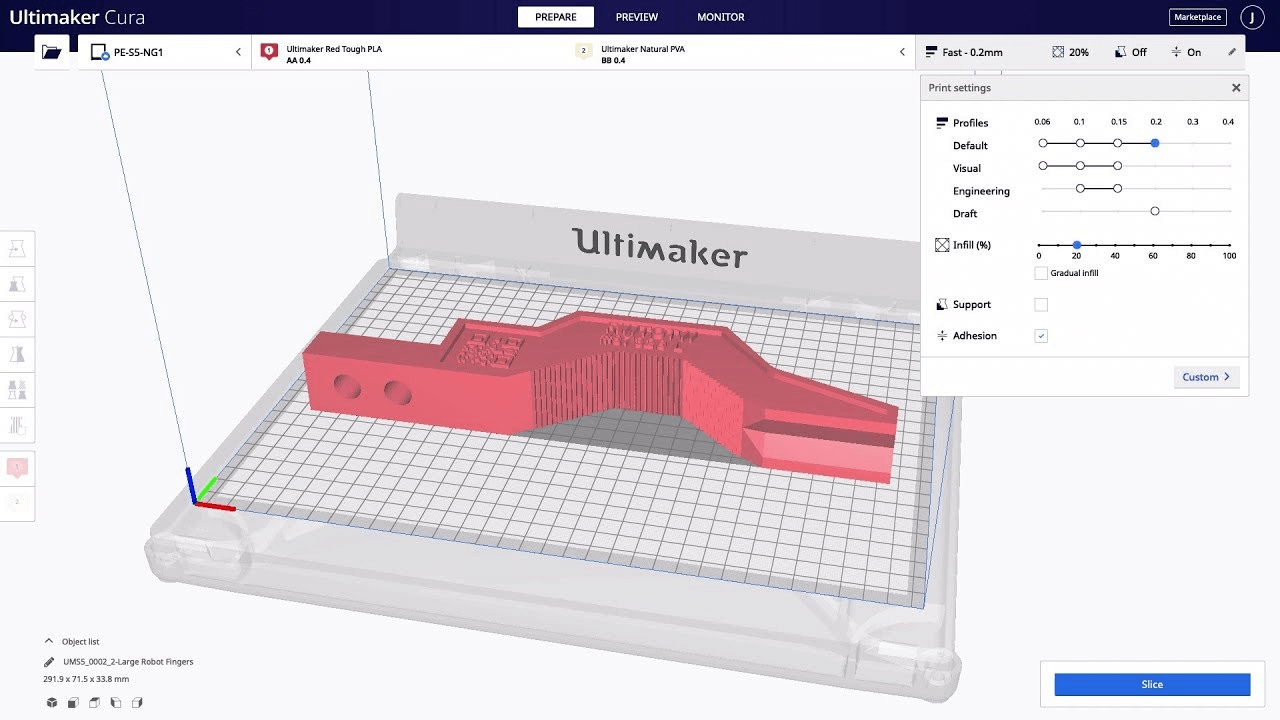The width and height of the screenshot is (1280, 720).
Task: Set Infill slider to 40 percent
Action: (x=1115, y=245)
